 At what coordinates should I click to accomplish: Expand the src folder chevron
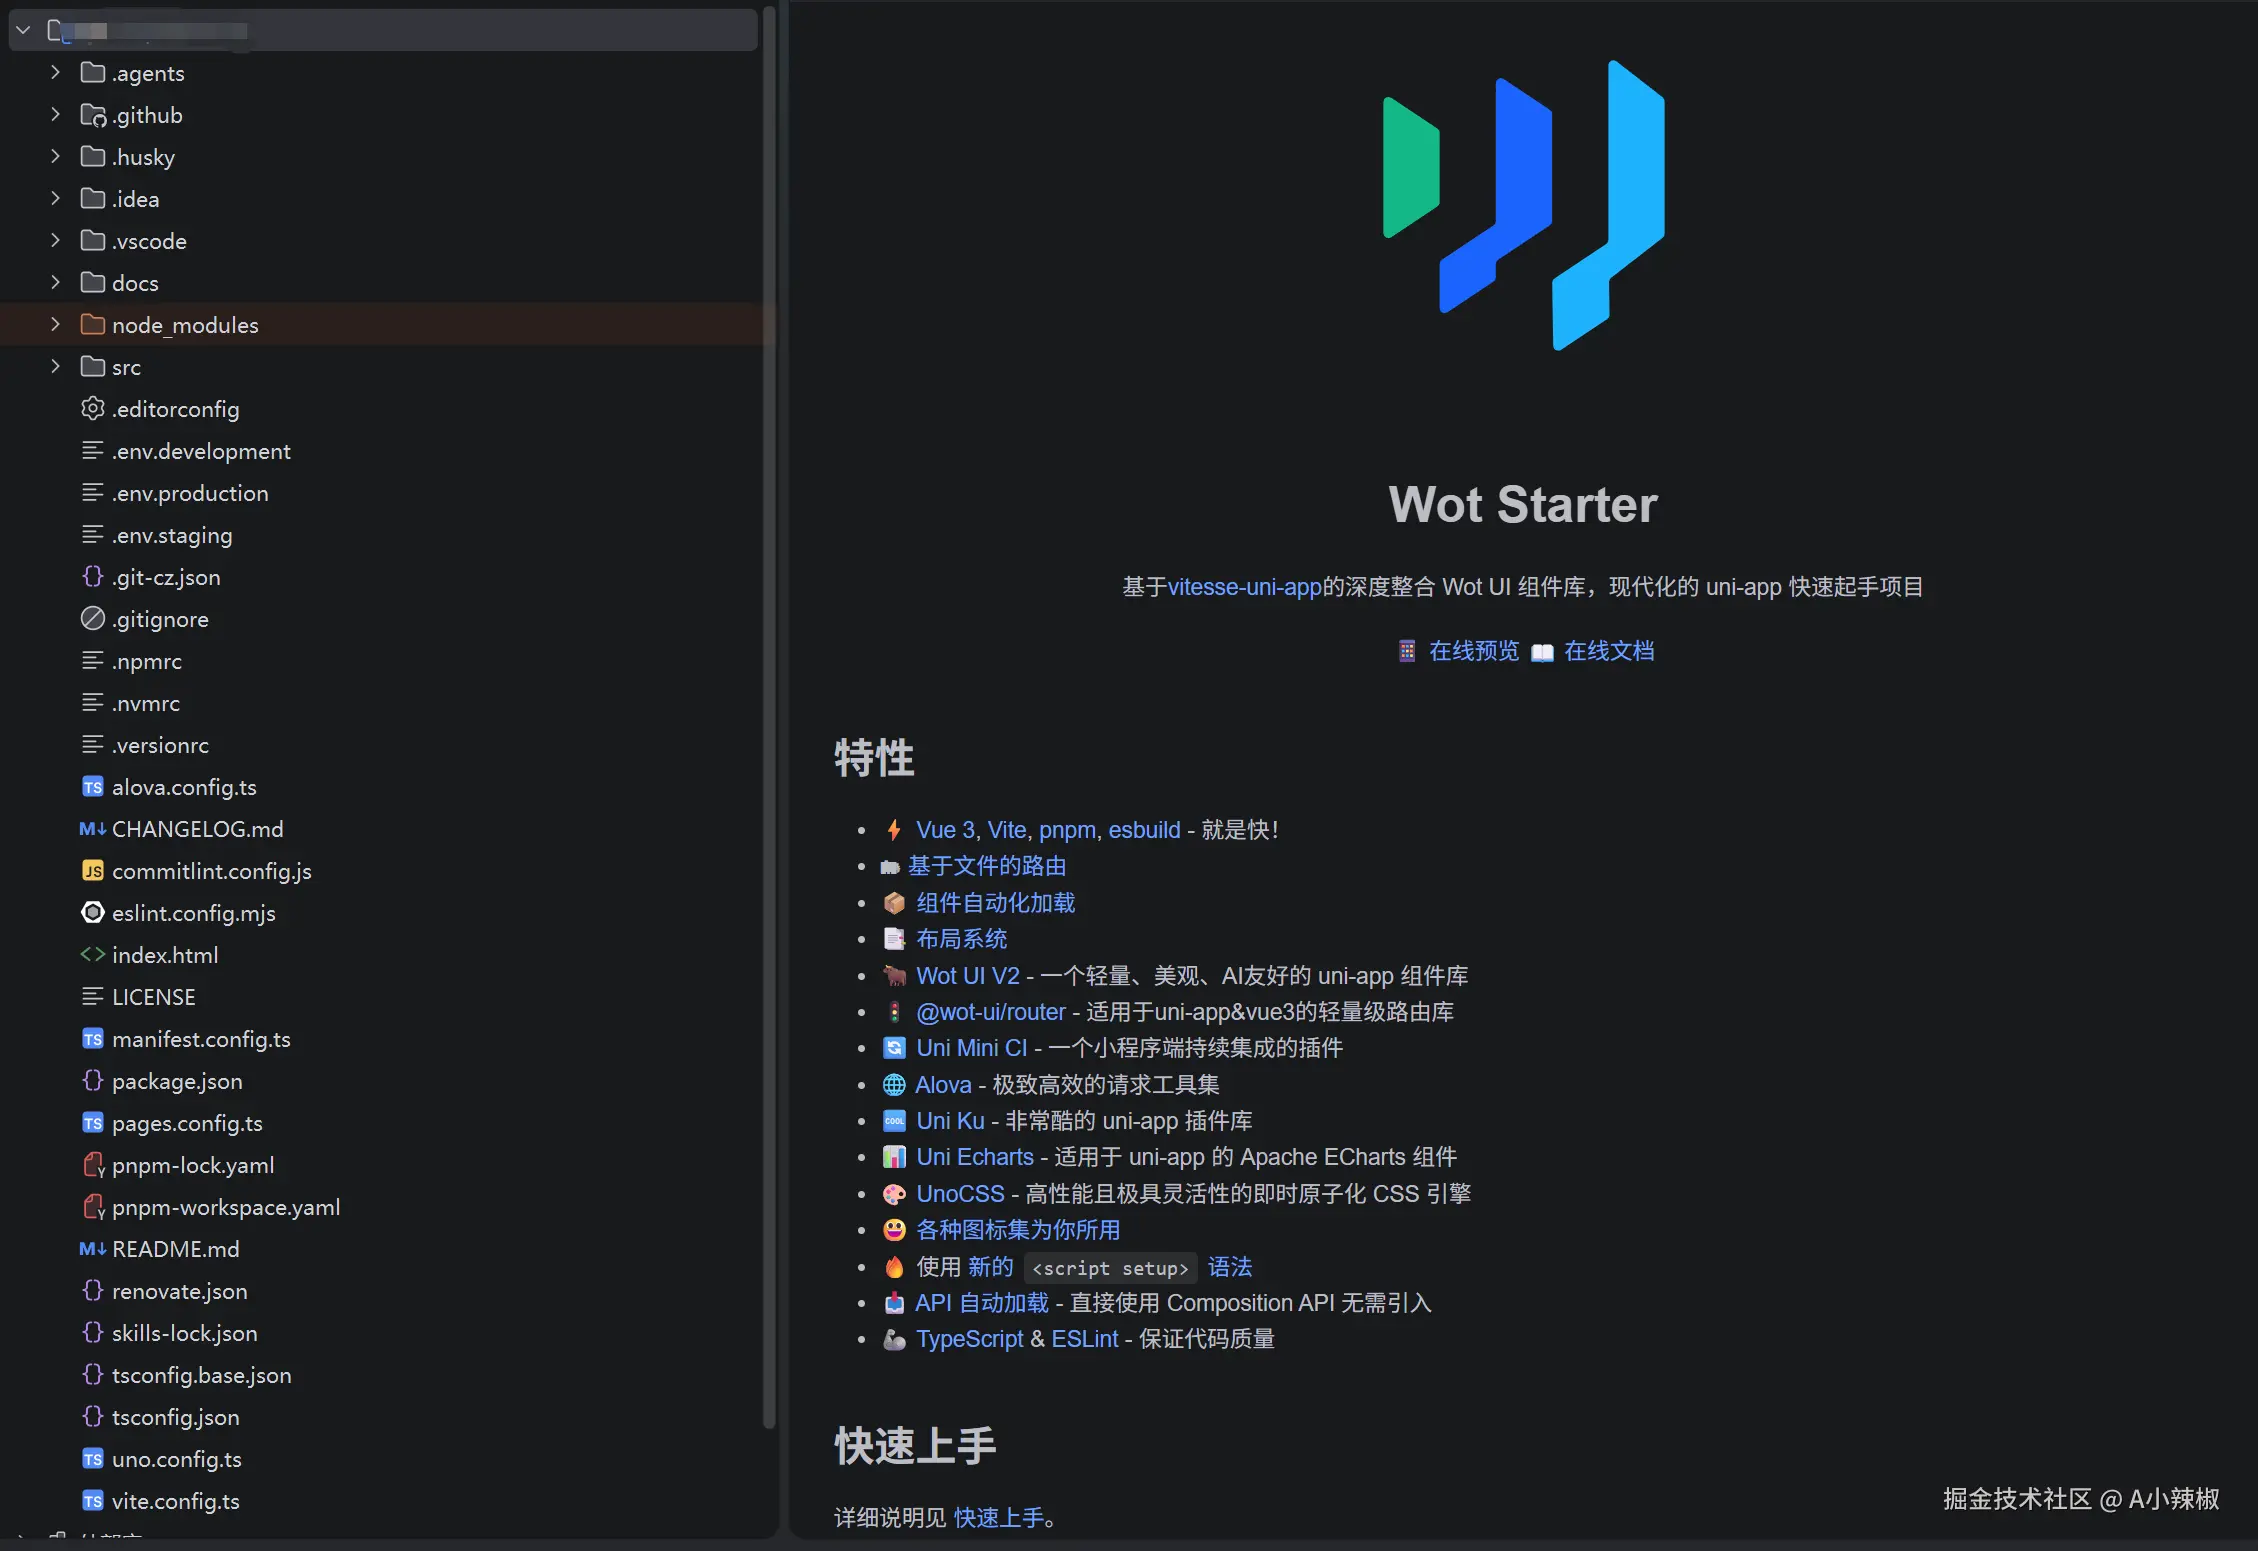tap(55, 367)
